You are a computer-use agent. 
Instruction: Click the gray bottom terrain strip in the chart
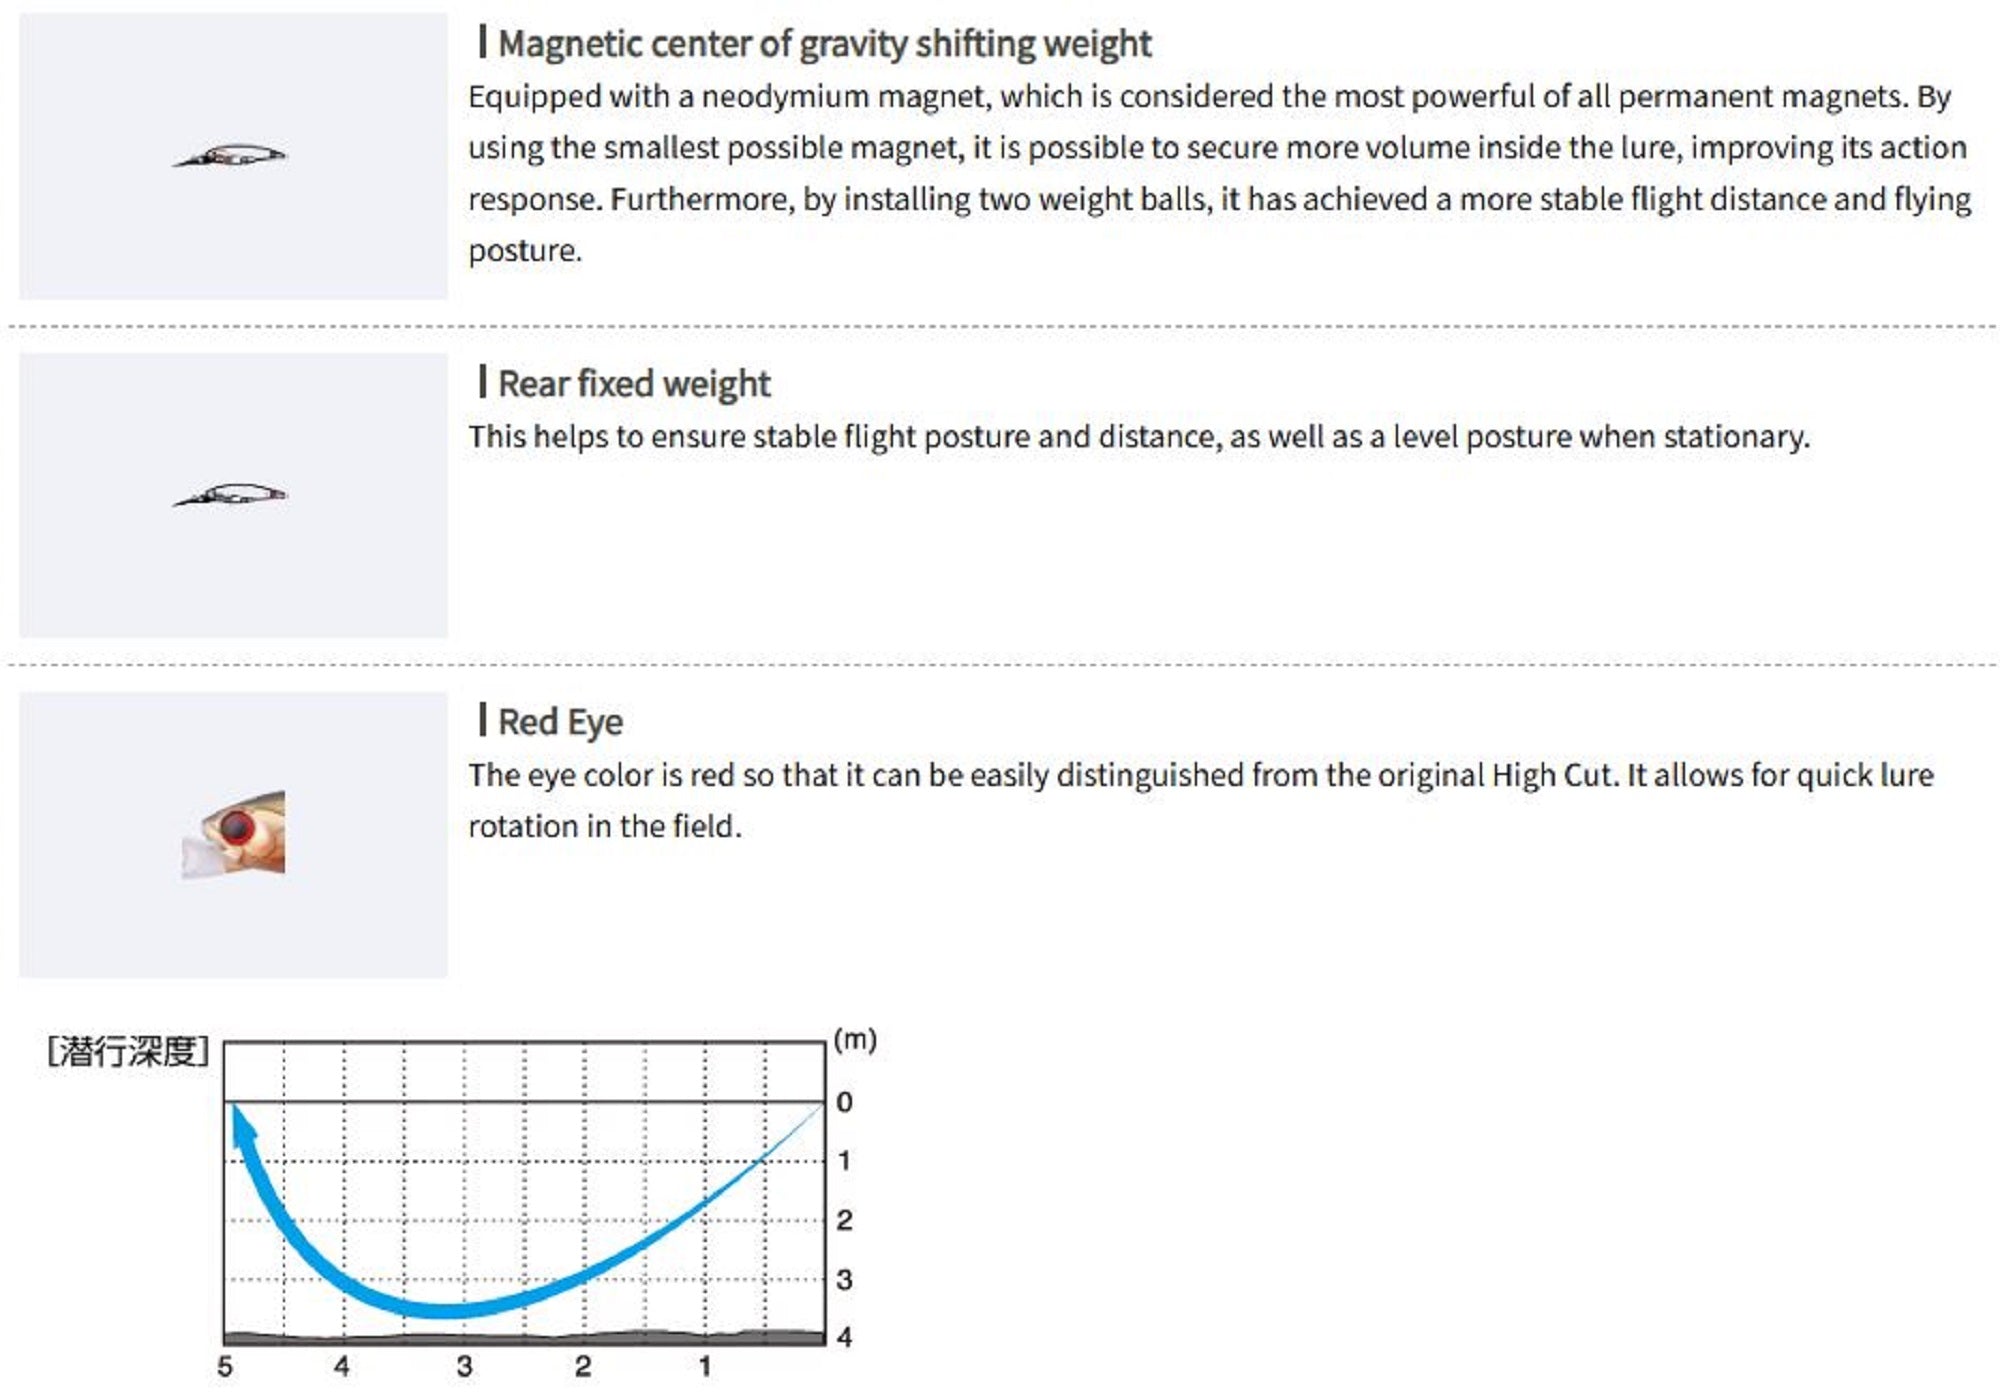pyautogui.click(x=524, y=1336)
